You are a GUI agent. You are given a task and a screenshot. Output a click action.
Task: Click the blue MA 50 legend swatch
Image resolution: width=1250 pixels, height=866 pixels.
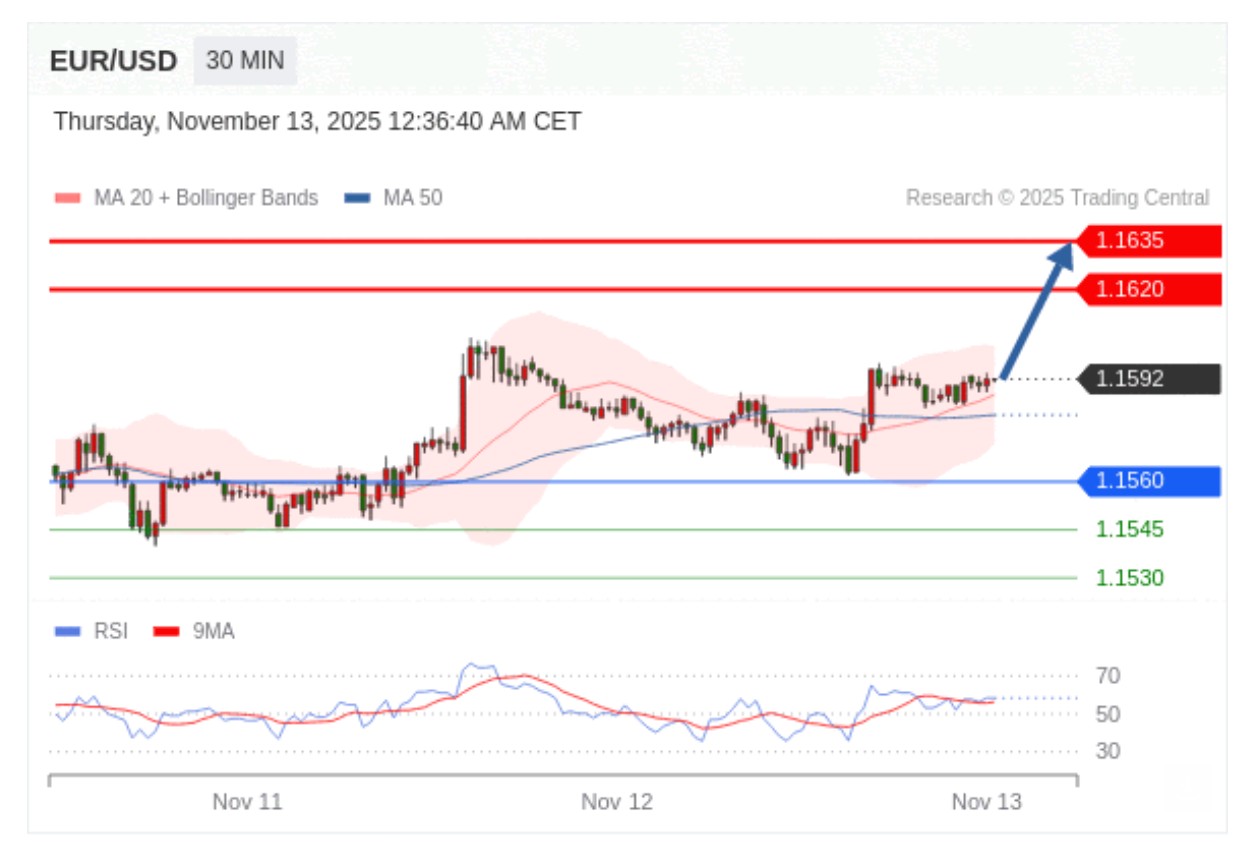357,198
